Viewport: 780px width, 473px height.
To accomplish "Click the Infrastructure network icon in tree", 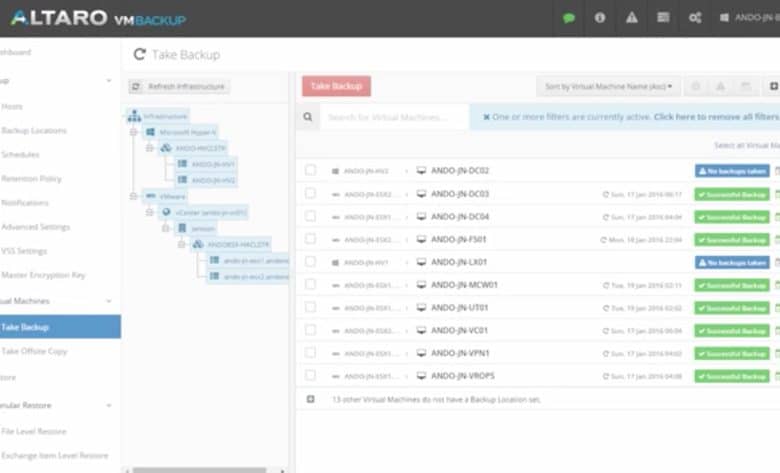I will (134, 116).
